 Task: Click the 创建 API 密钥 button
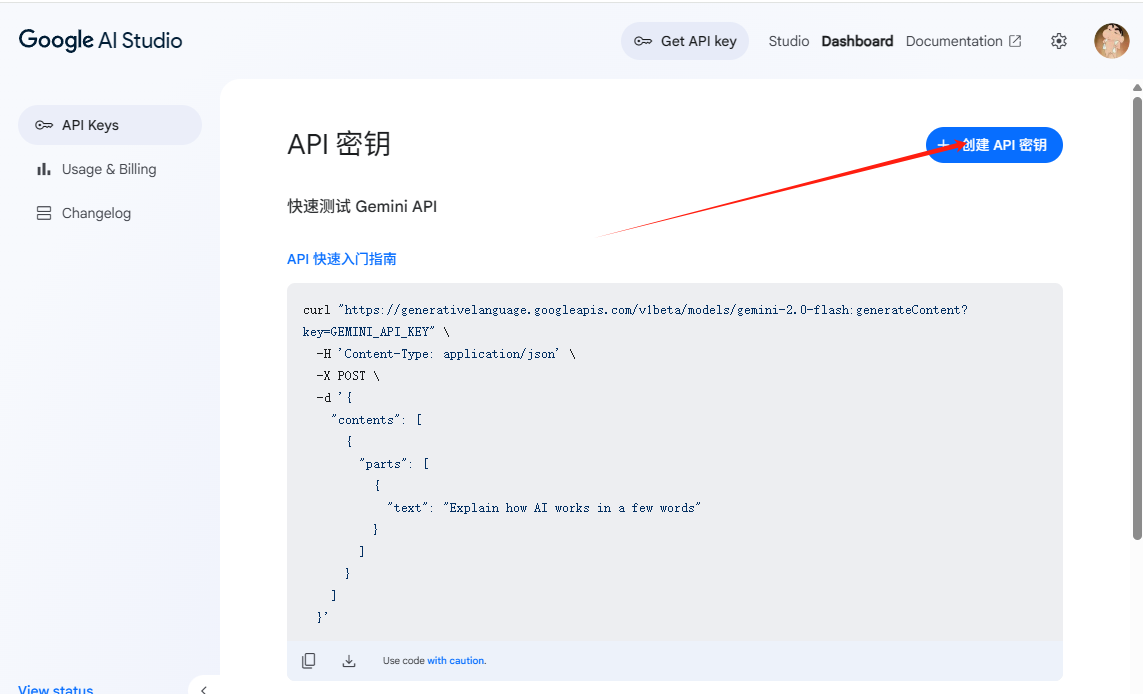(994, 145)
